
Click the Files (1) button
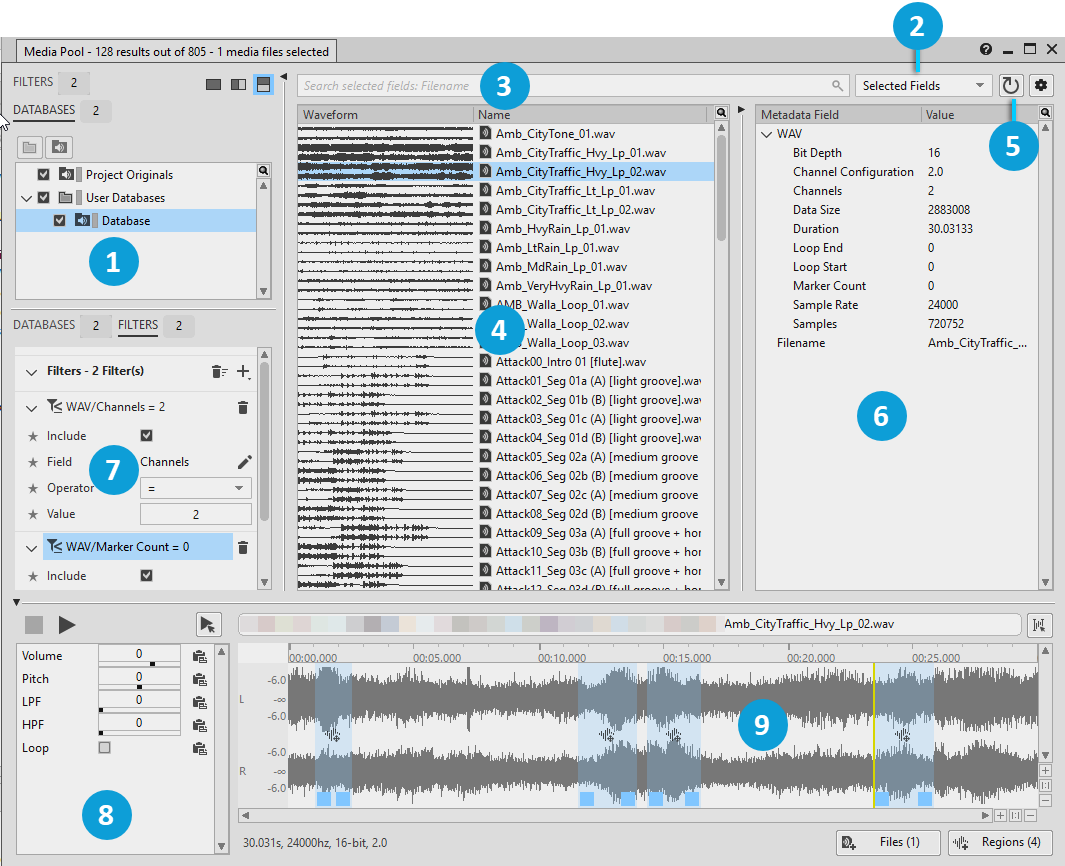click(x=889, y=842)
